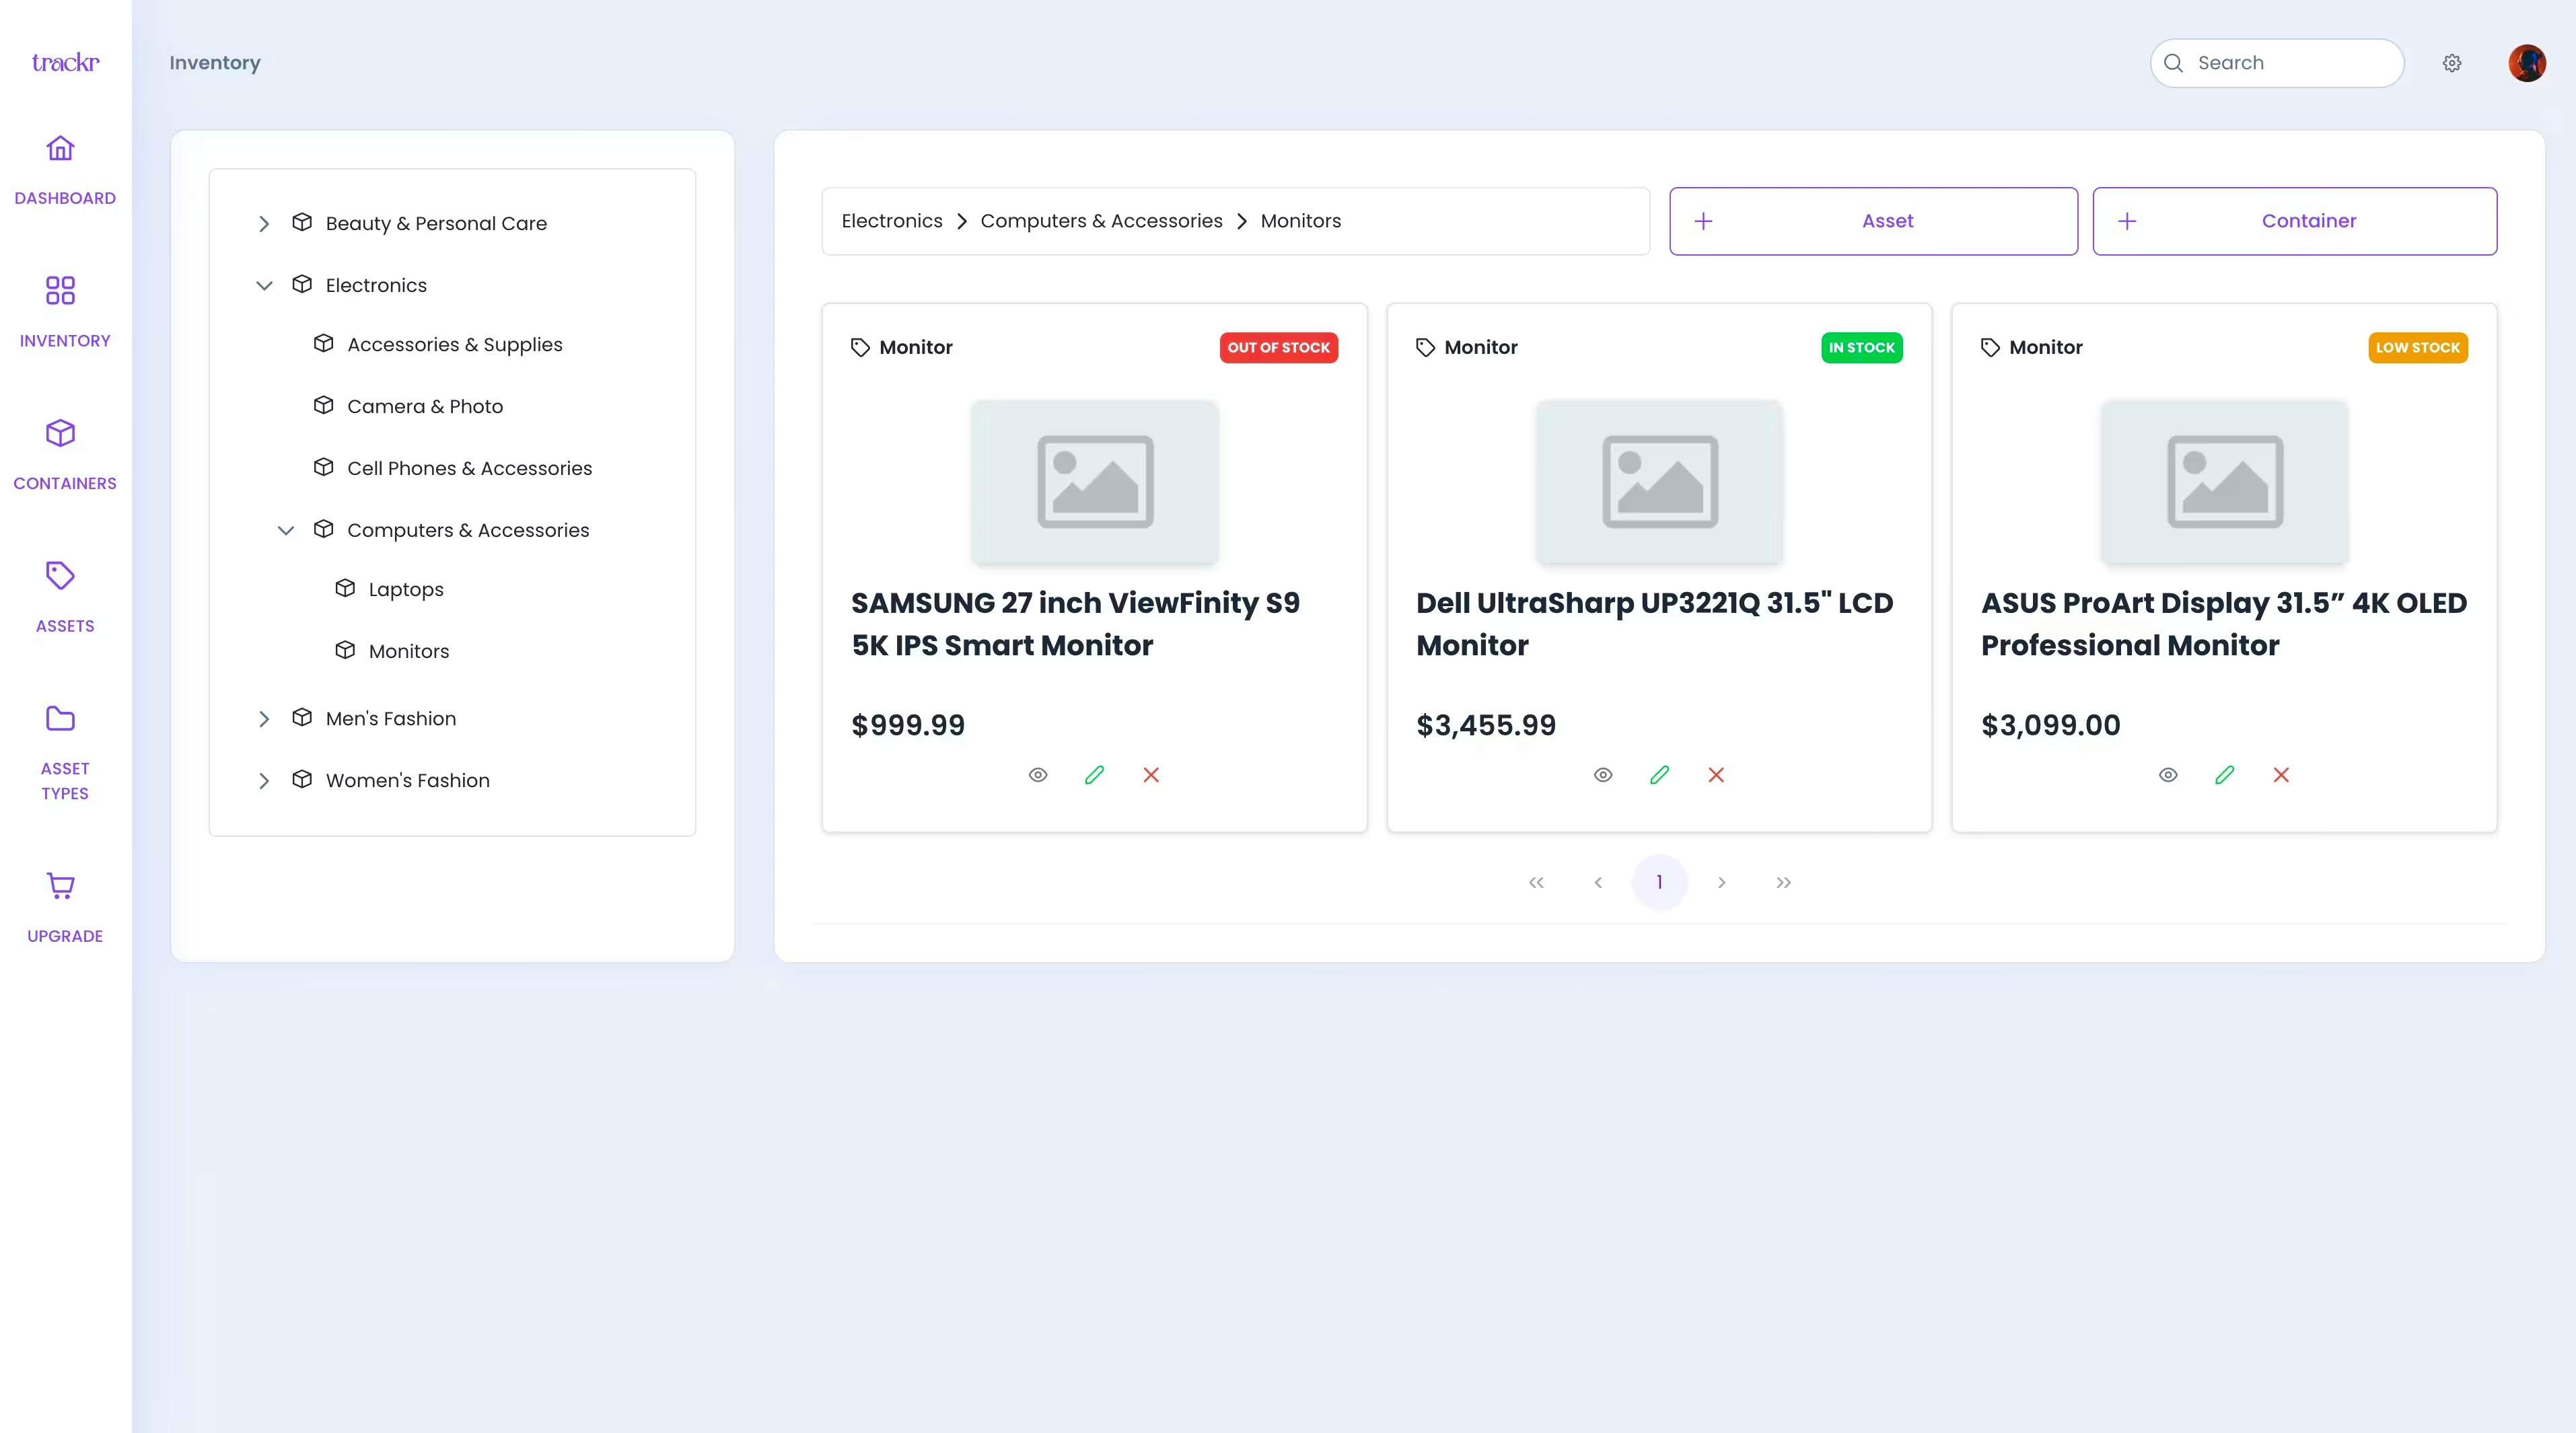The height and width of the screenshot is (1433, 2576).
Task: Go to Inventory grid icon in sidebar
Action: tap(60, 291)
